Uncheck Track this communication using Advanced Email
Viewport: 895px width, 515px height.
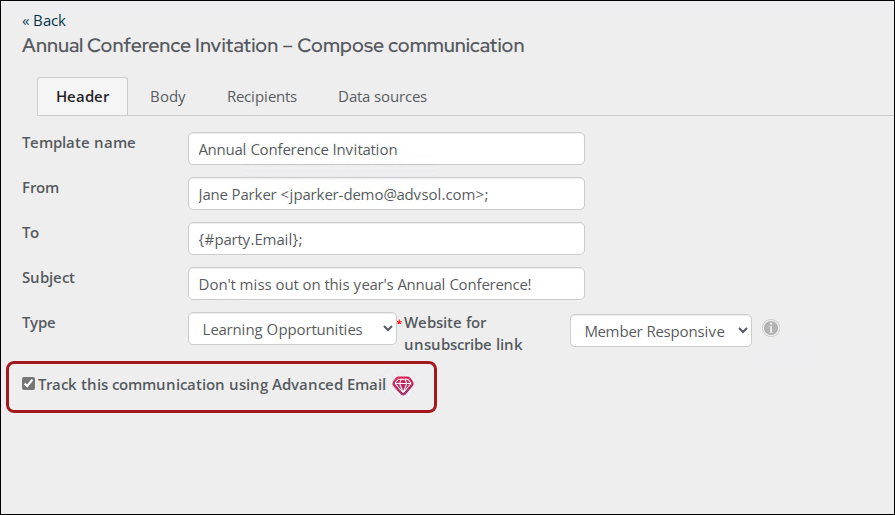(29, 384)
